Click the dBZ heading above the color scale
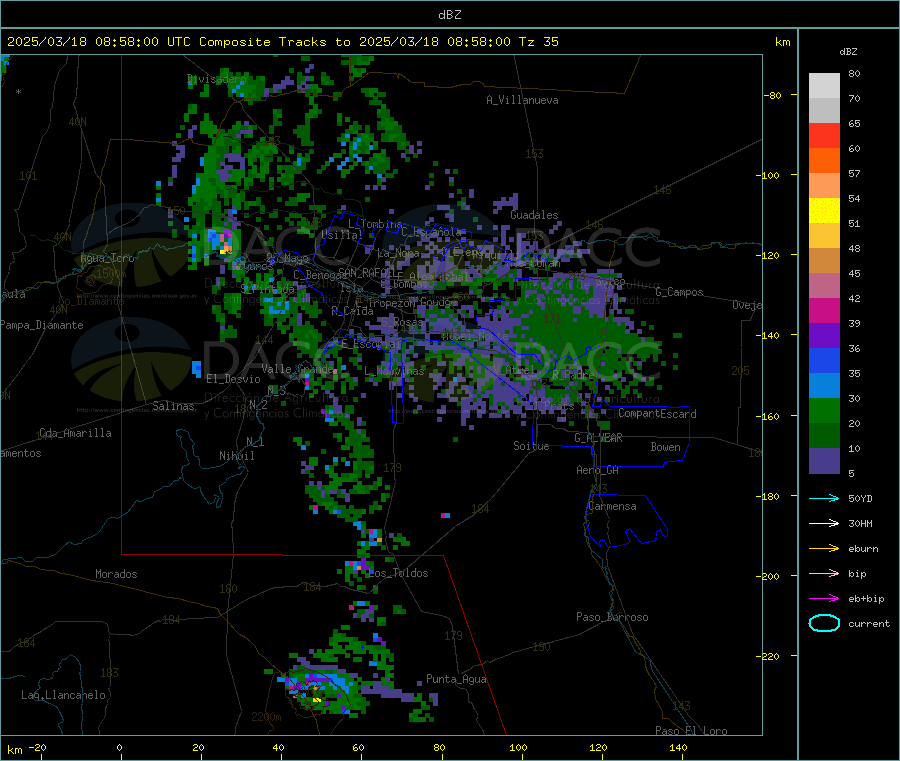The width and height of the screenshot is (900, 761). (848, 52)
